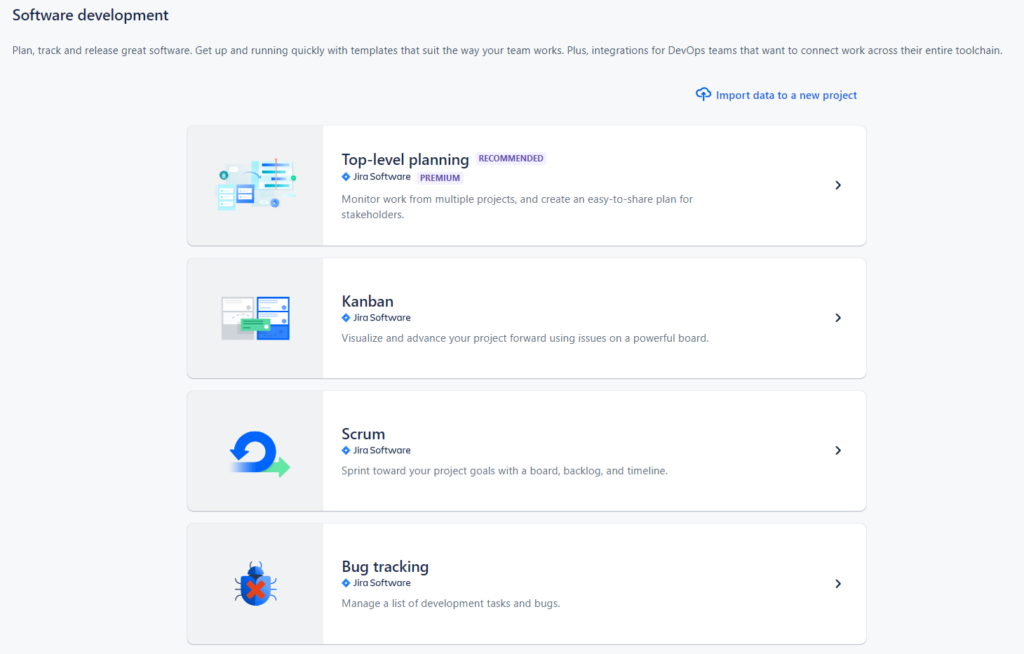
Task: Click the PREMIUM label badge
Action: 440,178
